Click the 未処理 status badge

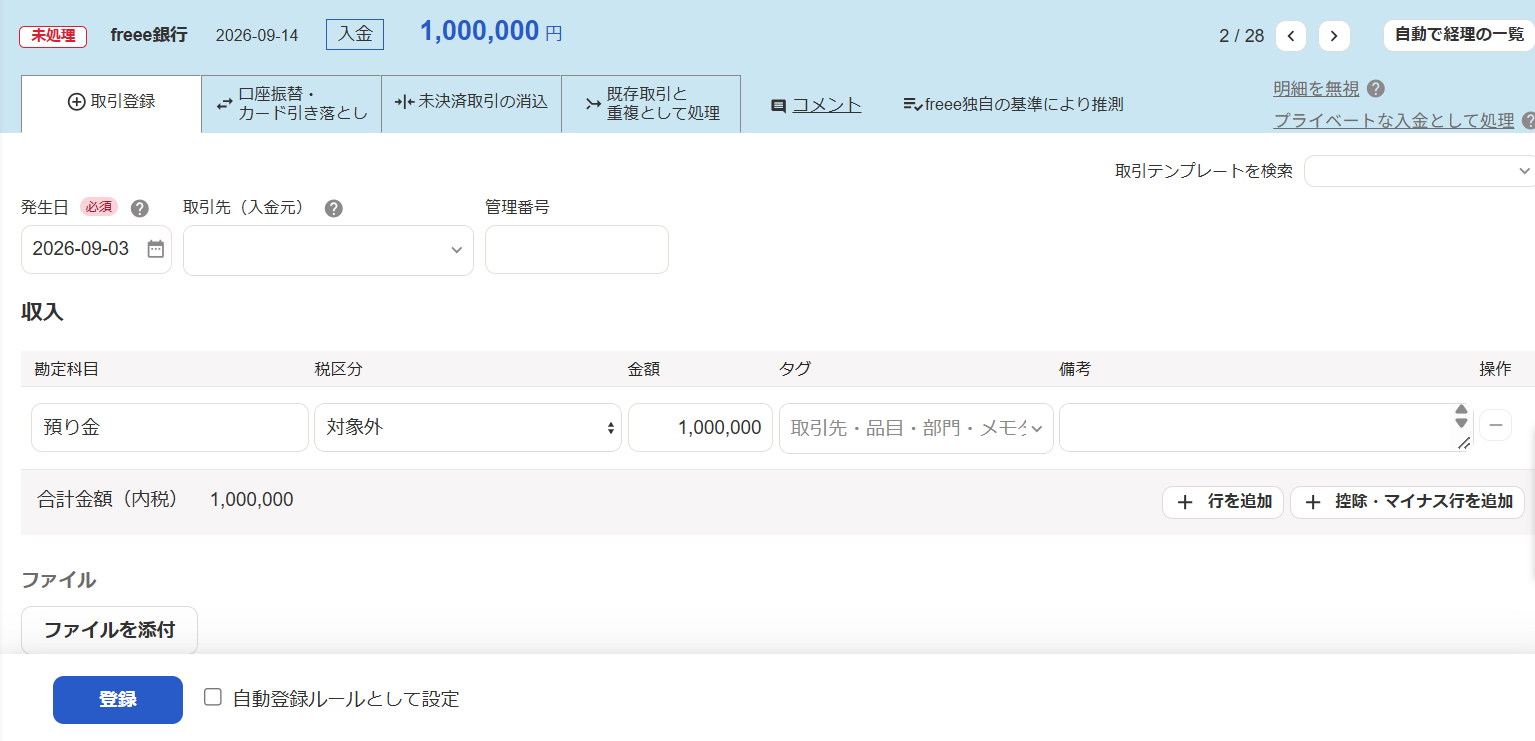pos(53,36)
